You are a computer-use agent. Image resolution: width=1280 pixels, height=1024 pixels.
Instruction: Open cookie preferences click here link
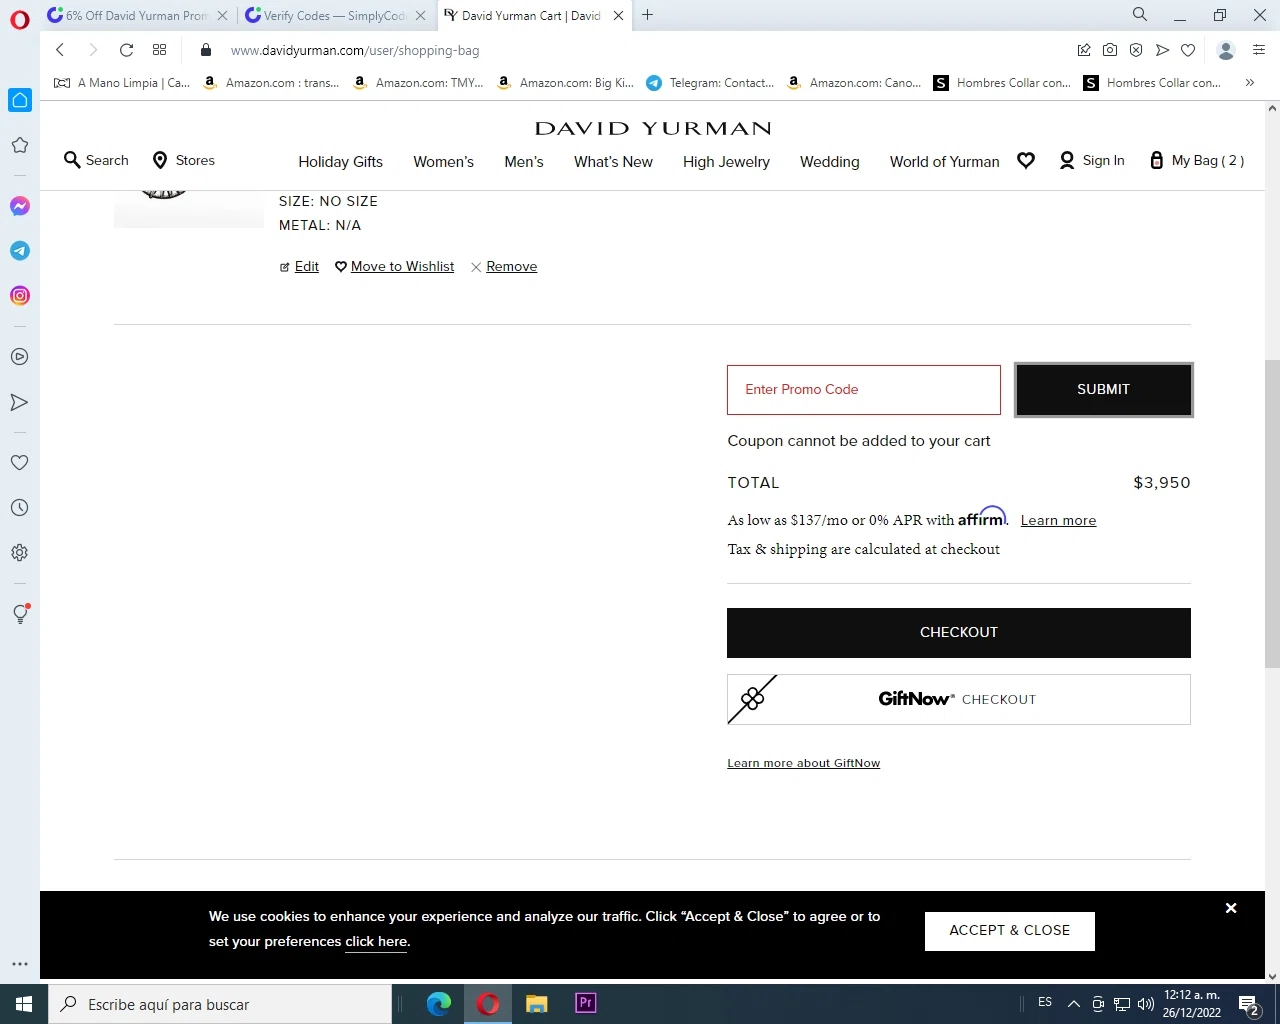(376, 942)
